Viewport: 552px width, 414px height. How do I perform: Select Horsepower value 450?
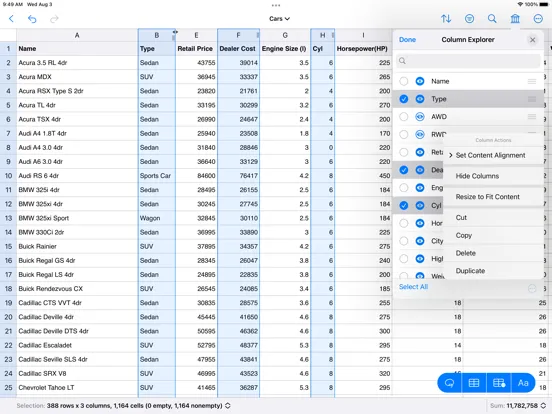tap(363, 176)
